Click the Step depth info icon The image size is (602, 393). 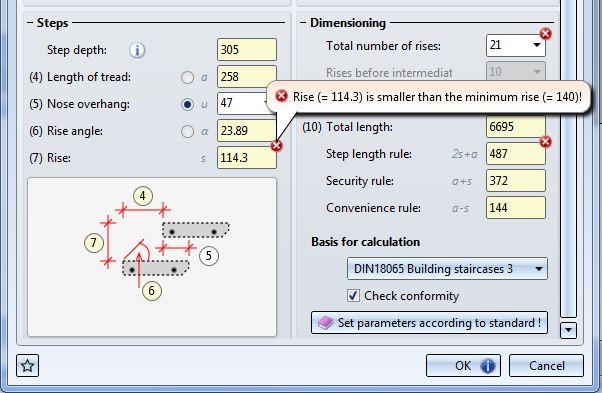tap(137, 50)
